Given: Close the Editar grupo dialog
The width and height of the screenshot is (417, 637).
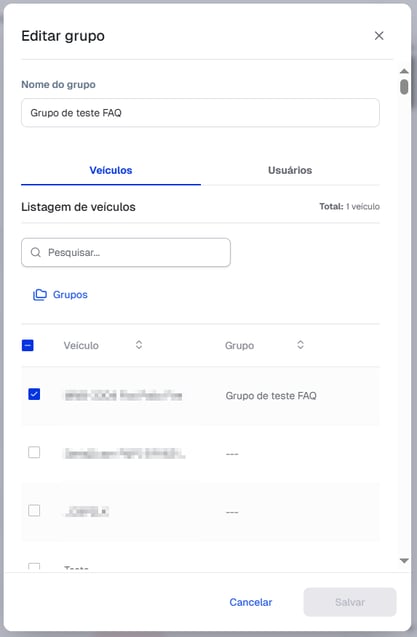Looking at the screenshot, I should tap(379, 36).
